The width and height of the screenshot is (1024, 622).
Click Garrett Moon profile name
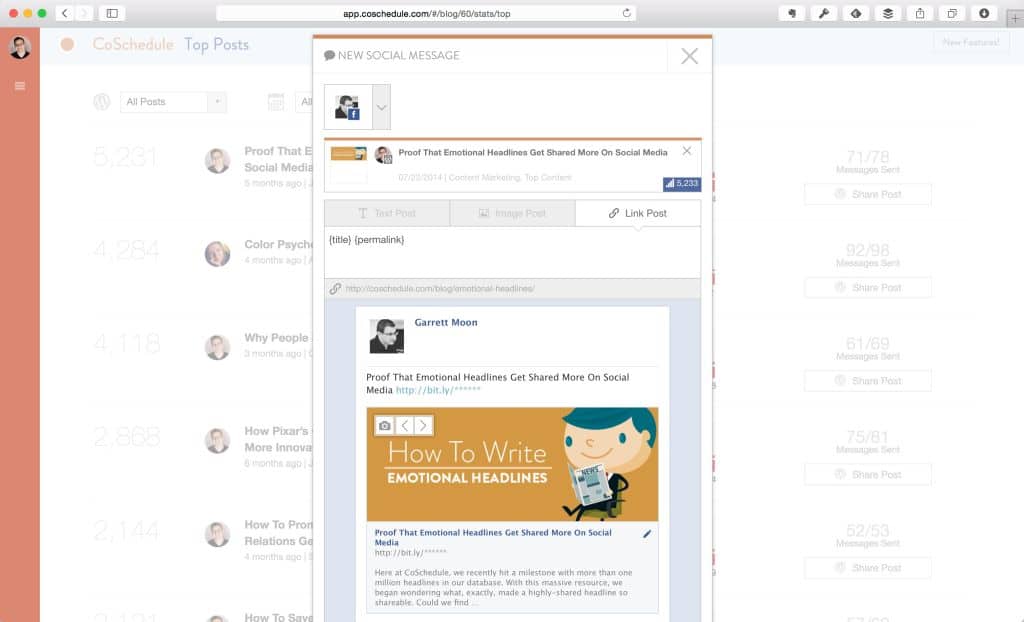click(446, 323)
